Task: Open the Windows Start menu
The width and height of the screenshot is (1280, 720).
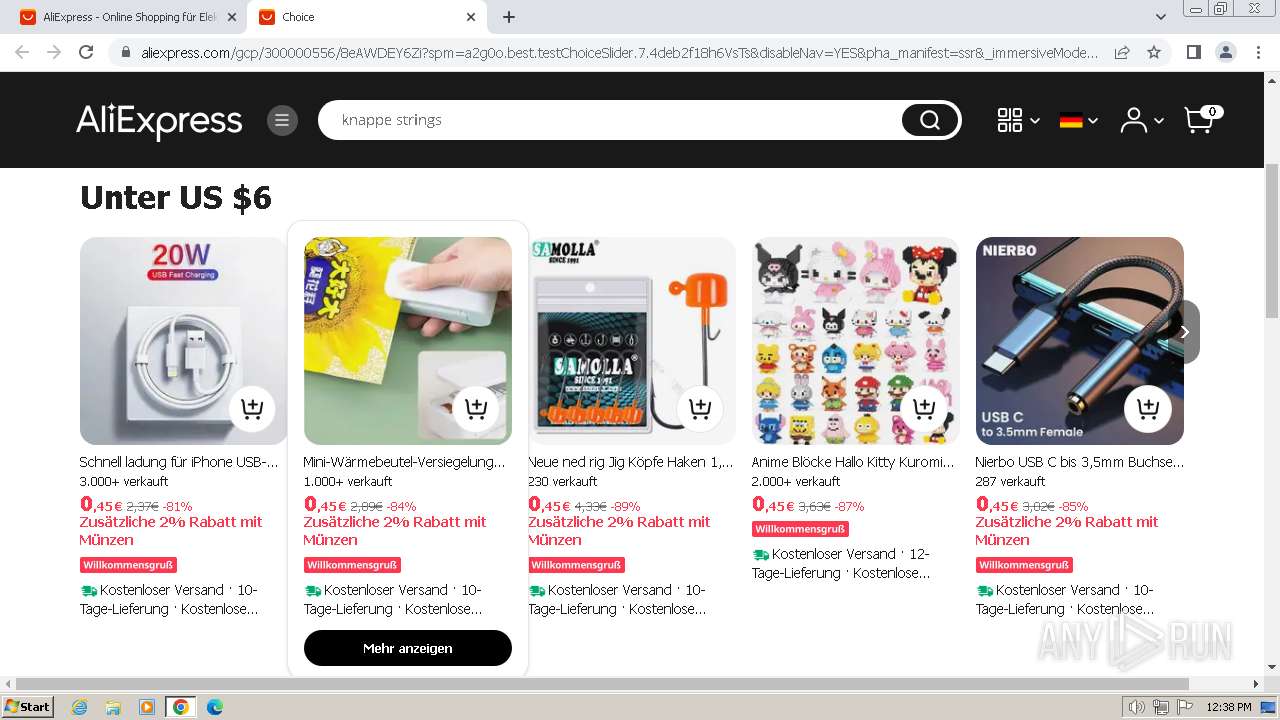Action: tap(27, 707)
